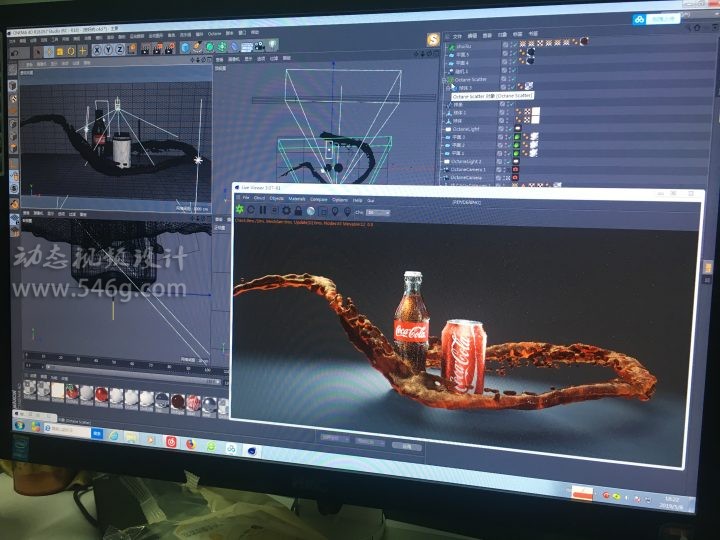Expand the OctaneCamera object row

click(446, 178)
